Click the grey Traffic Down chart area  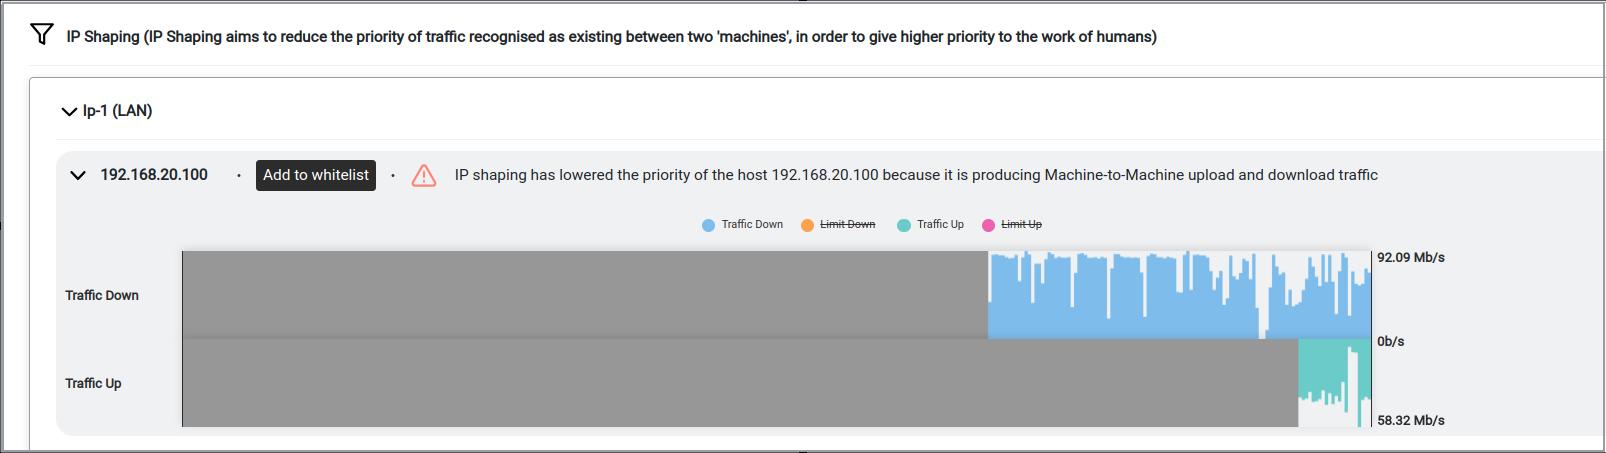click(x=585, y=295)
